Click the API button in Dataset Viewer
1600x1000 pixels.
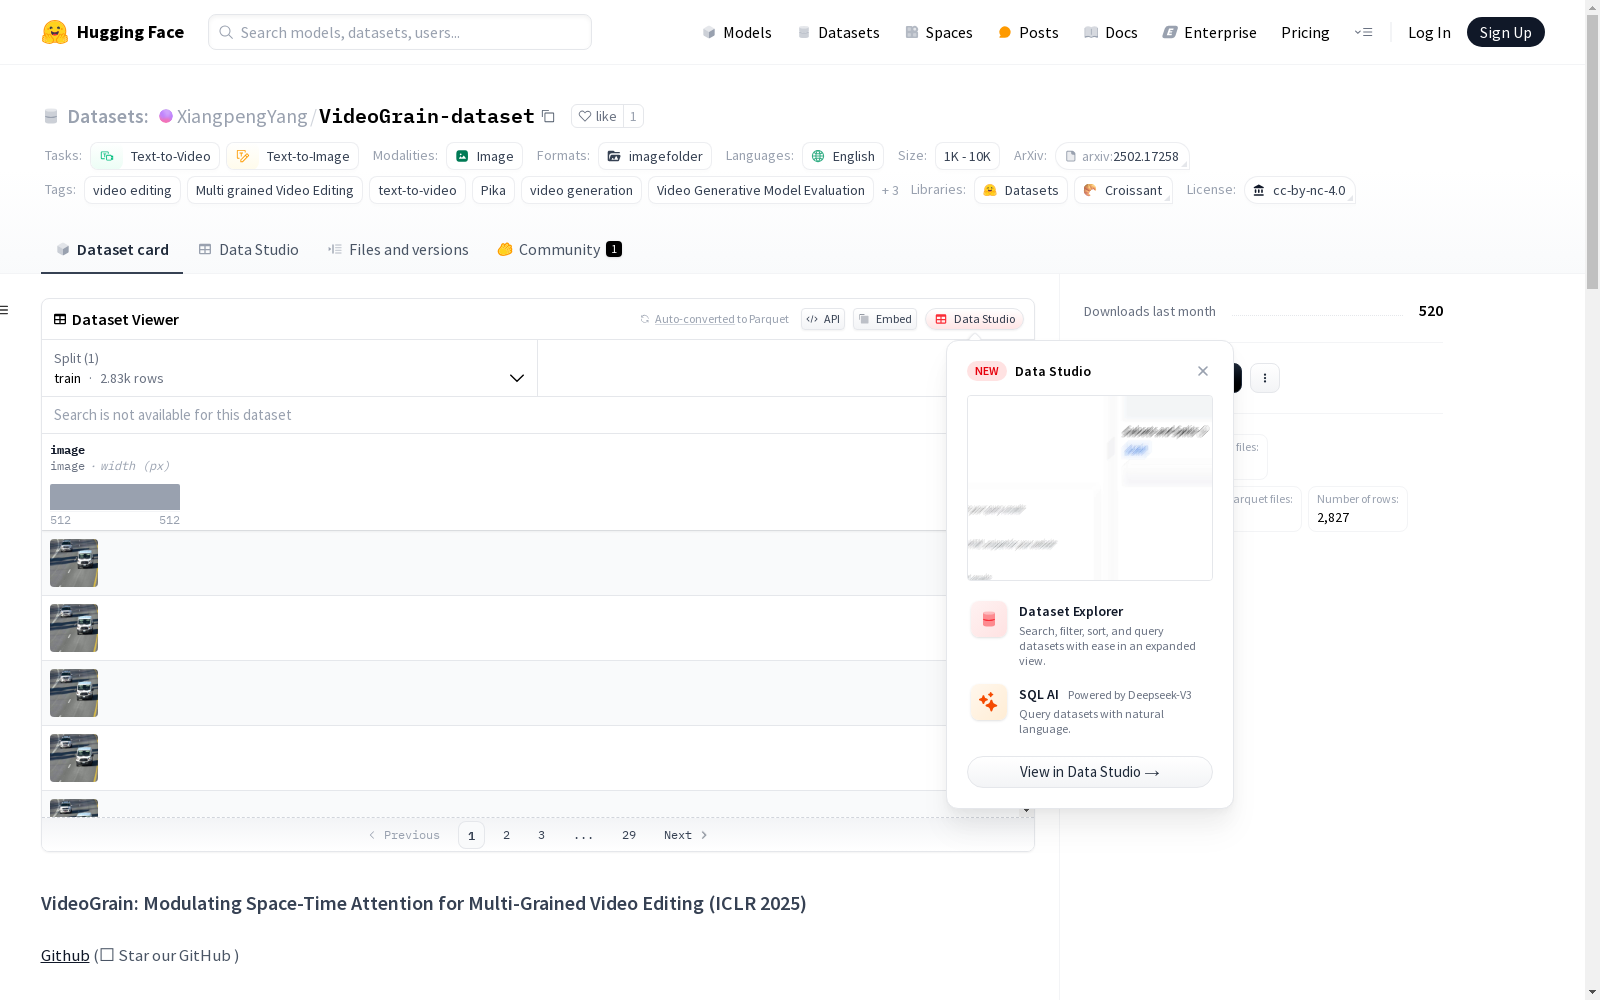pos(823,319)
